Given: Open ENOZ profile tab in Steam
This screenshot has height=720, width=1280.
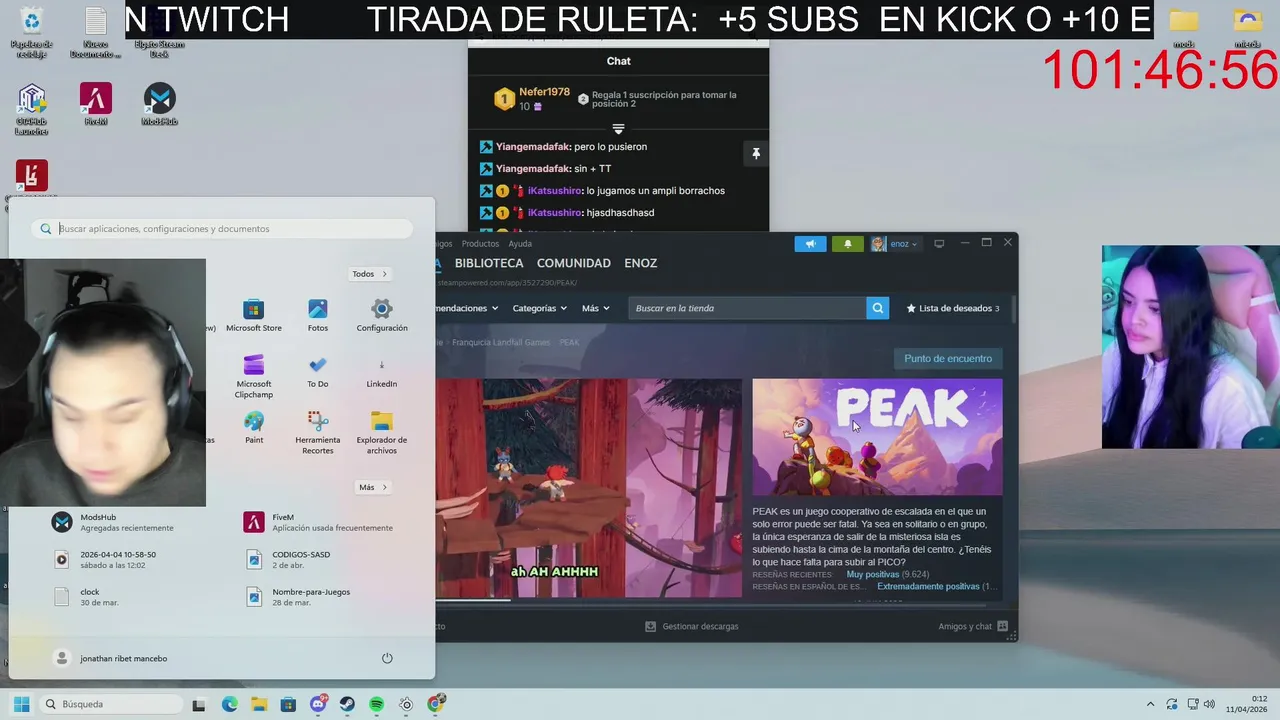Looking at the screenshot, I should point(641,263).
